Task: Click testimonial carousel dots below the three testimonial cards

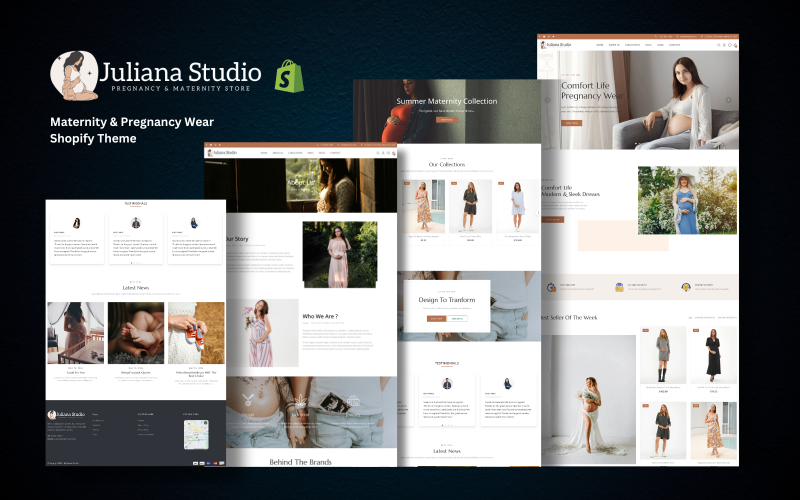Action: point(136,263)
